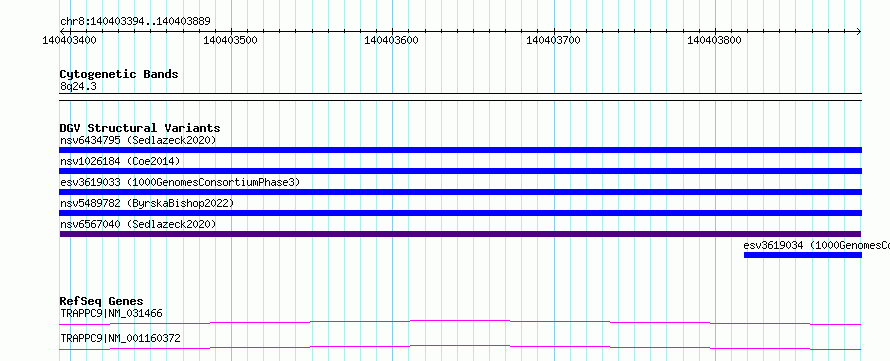Open variant nsv6567040 (Sedlazeck2020) label

[x=138, y=224]
